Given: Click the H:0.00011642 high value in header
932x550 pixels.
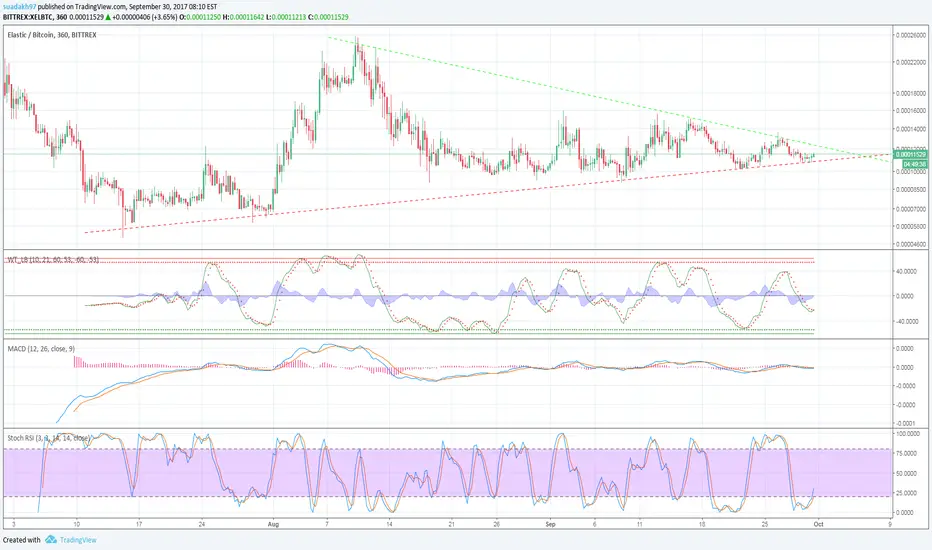Looking at the screenshot, I should [243, 17].
